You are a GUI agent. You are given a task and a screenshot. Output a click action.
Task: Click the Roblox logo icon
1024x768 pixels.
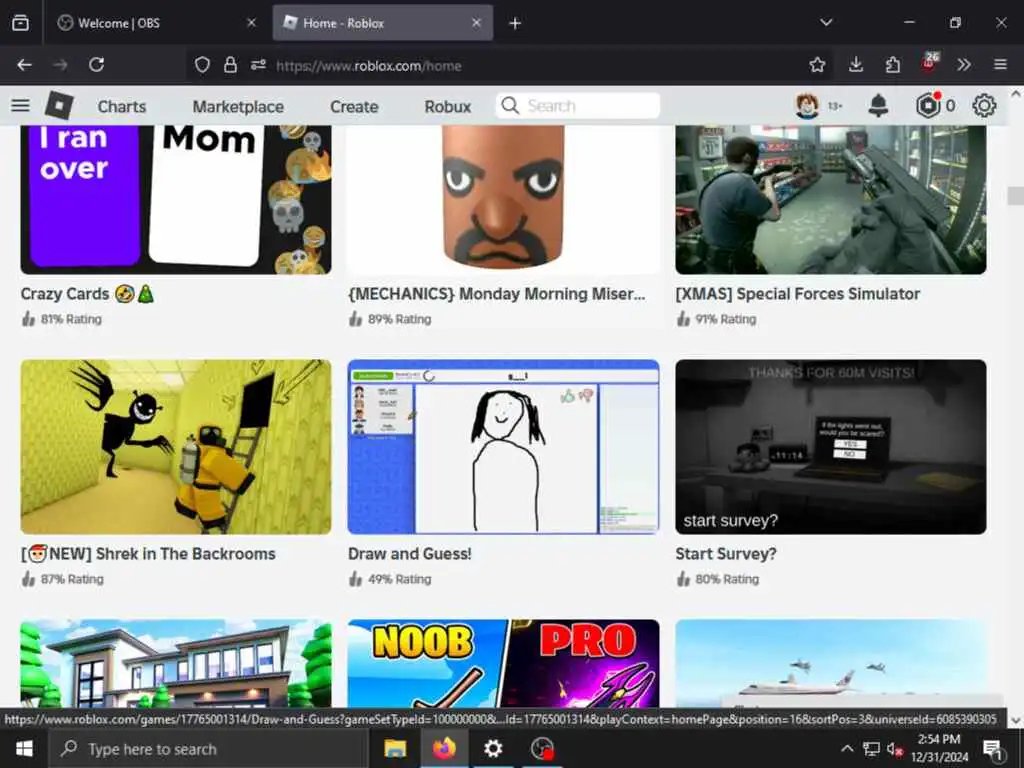59,105
